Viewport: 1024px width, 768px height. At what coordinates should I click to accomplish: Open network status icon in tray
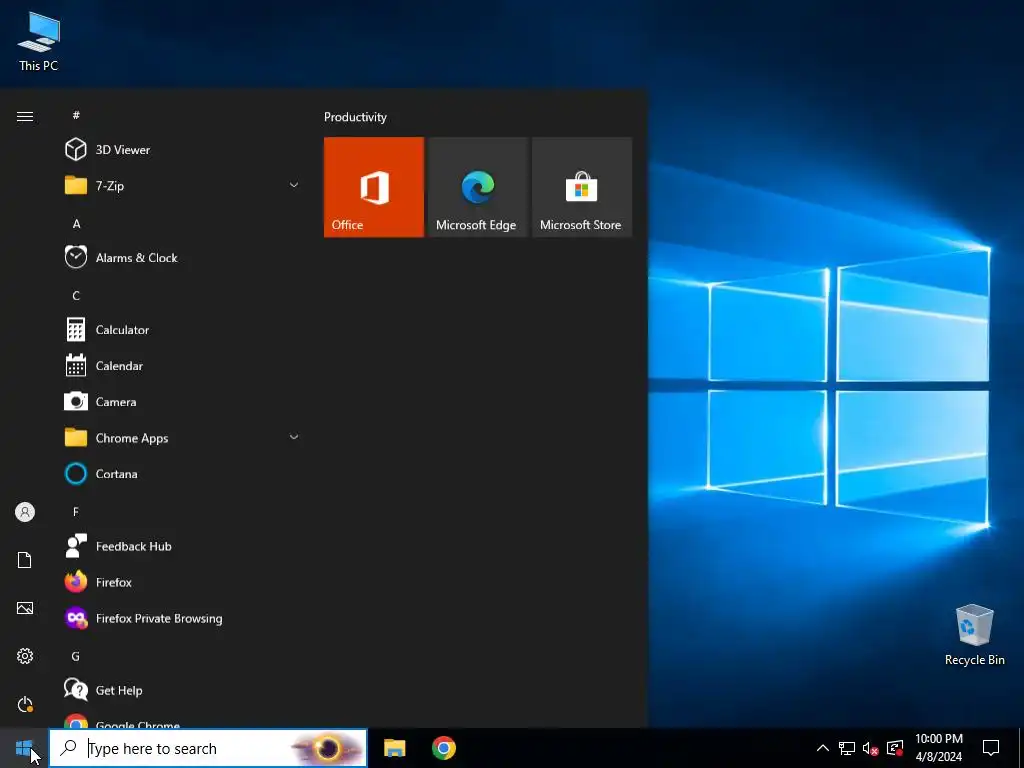click(x=847, y=748)
